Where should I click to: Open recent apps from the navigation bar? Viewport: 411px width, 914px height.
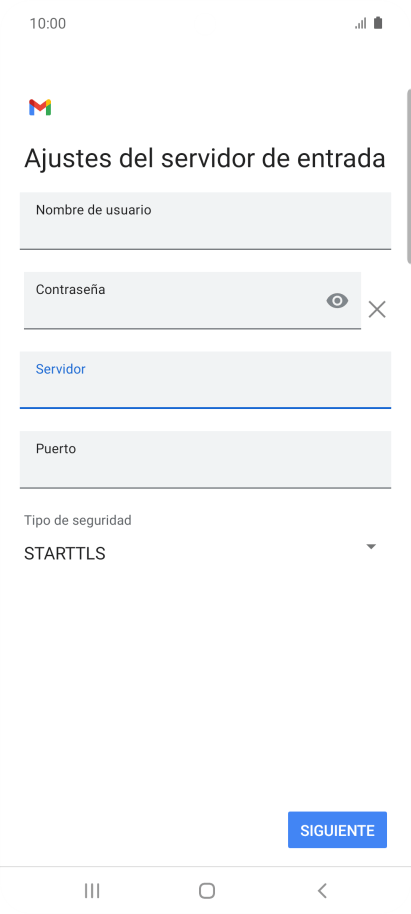92,890
